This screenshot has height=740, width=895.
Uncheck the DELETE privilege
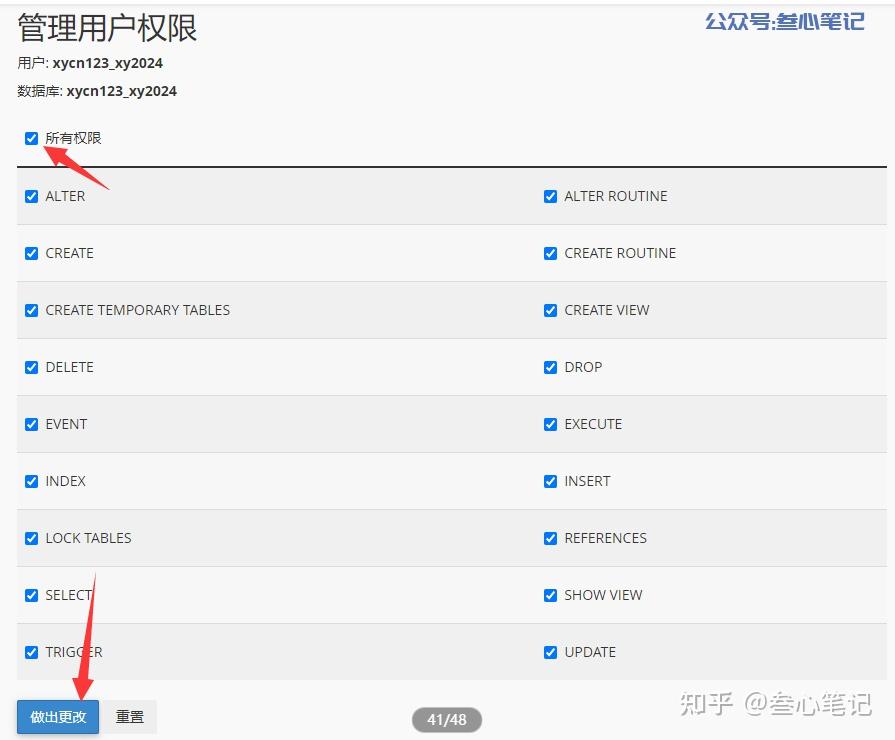tap(31, 367)
